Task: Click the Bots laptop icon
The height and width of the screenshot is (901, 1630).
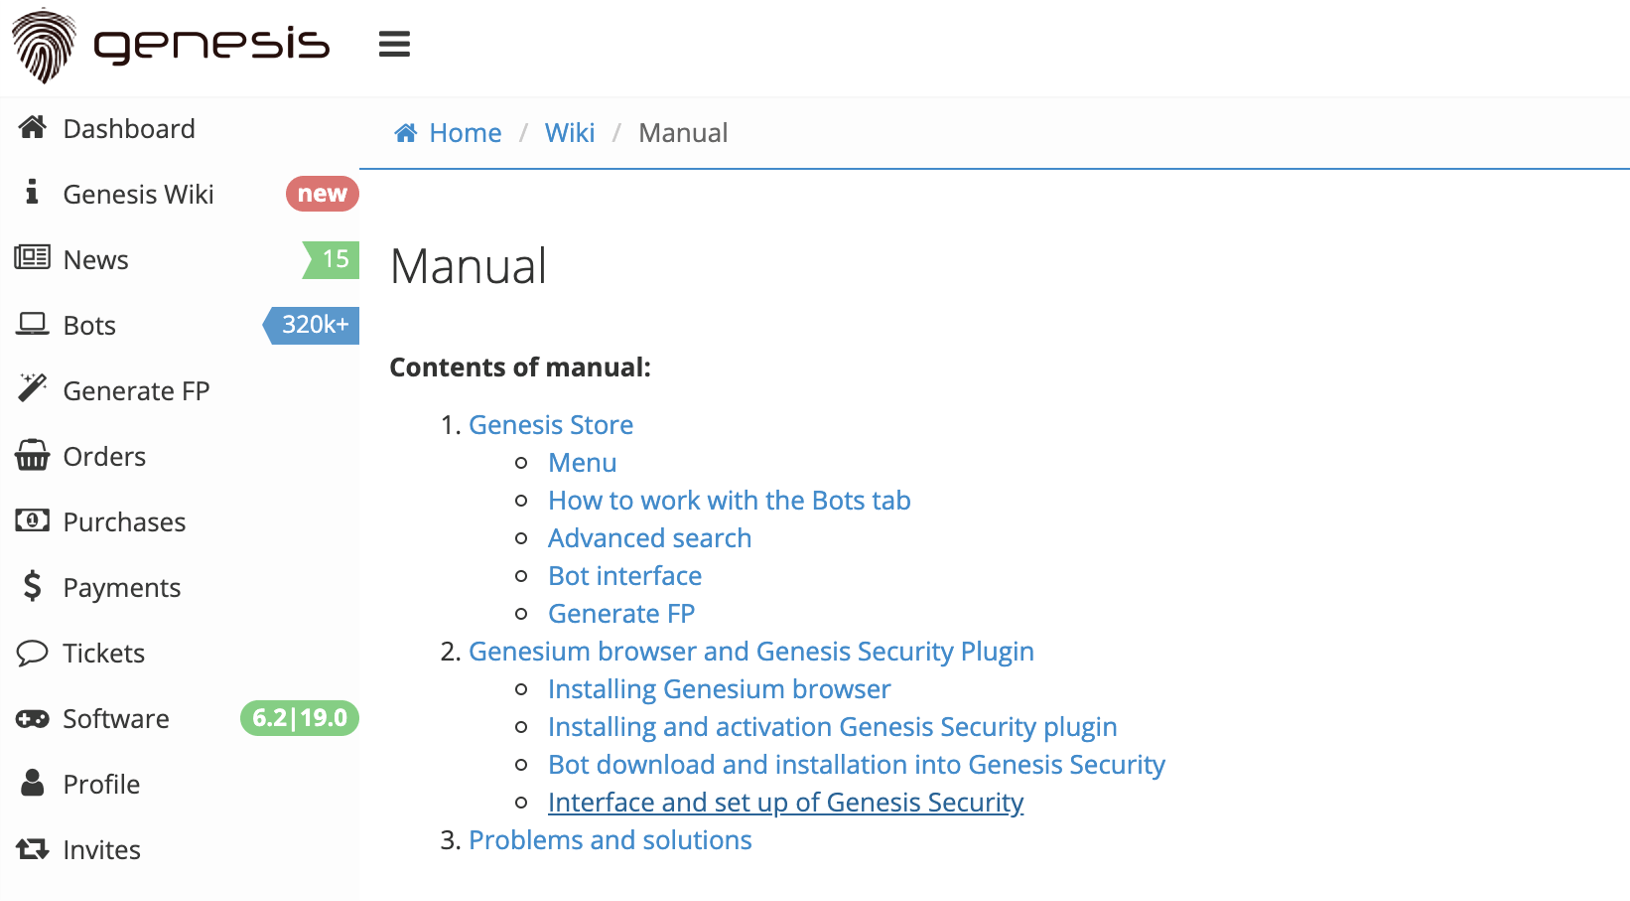Action: [x=32, y=324]
